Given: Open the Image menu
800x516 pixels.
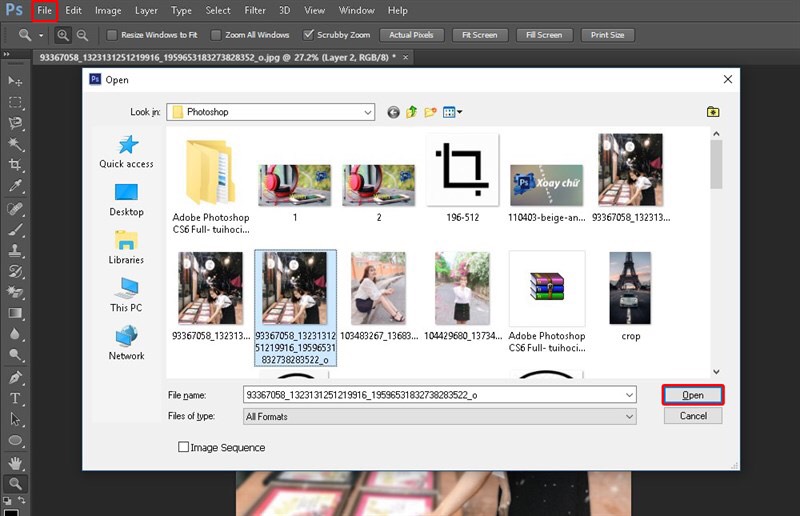Looking at the screenshot, I should [108, 11].
